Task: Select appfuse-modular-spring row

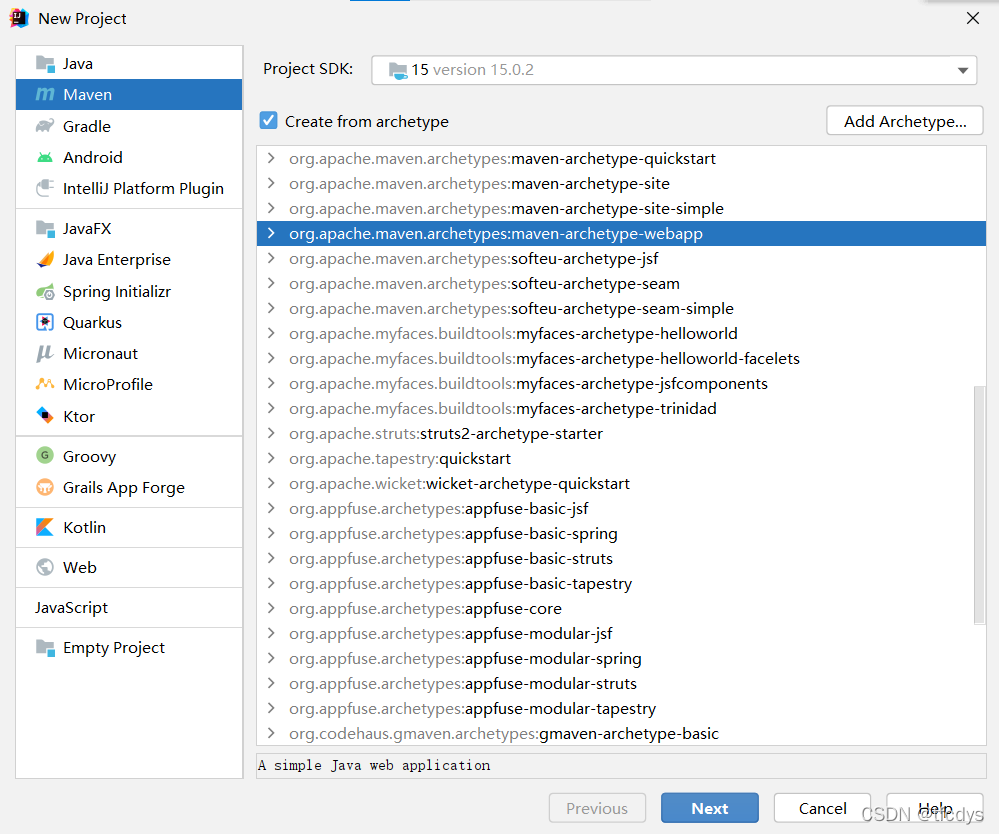Action: (x=621, y=658)
